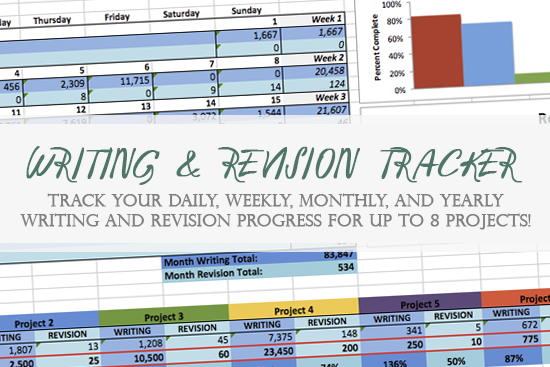Click the red bar in the chart
The height and width of the screenshot is (367, 550).
coord(437,51)
